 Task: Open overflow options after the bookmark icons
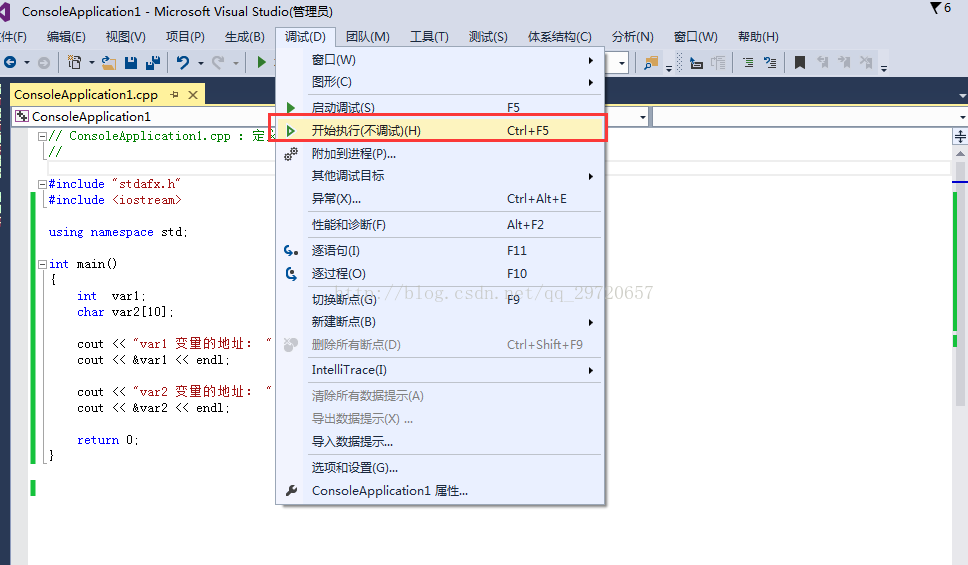(884, 68)
